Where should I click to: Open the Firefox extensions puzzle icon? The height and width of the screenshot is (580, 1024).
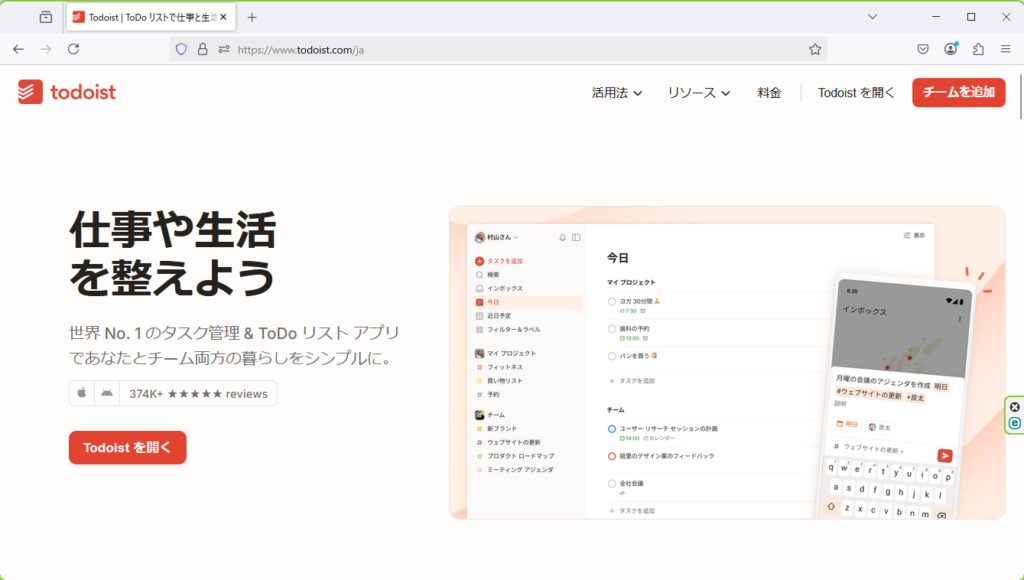[x=978, y=49]
